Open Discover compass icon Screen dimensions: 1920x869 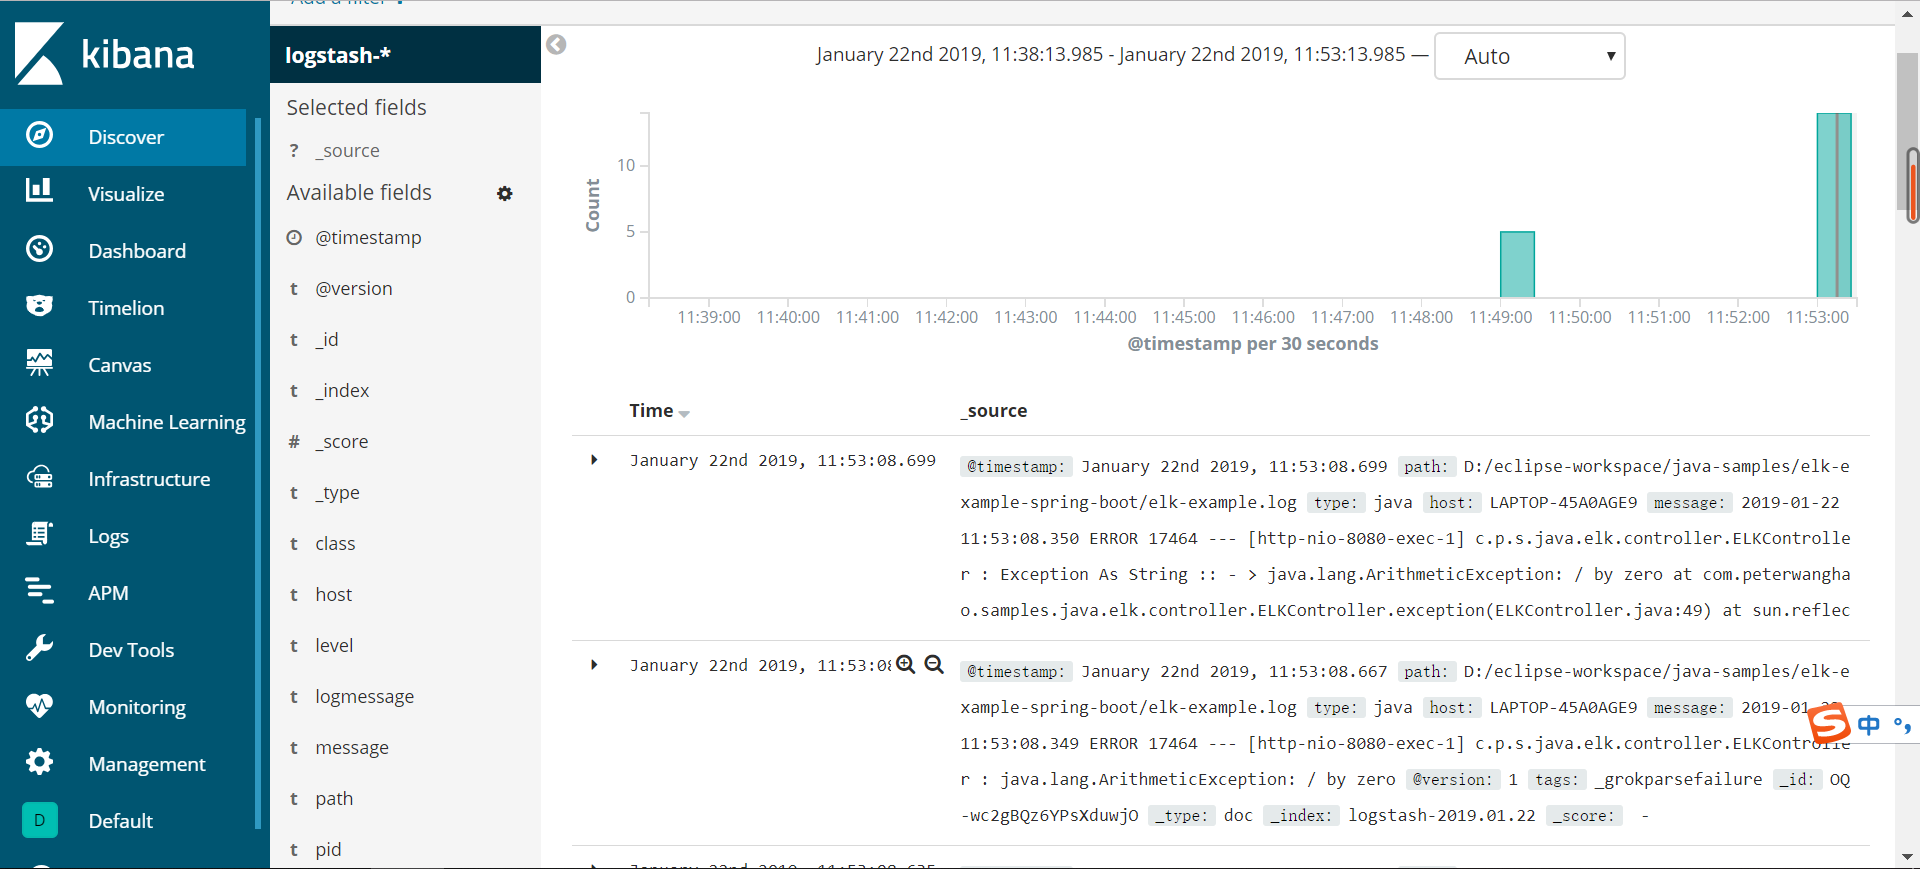pos(40,135)
